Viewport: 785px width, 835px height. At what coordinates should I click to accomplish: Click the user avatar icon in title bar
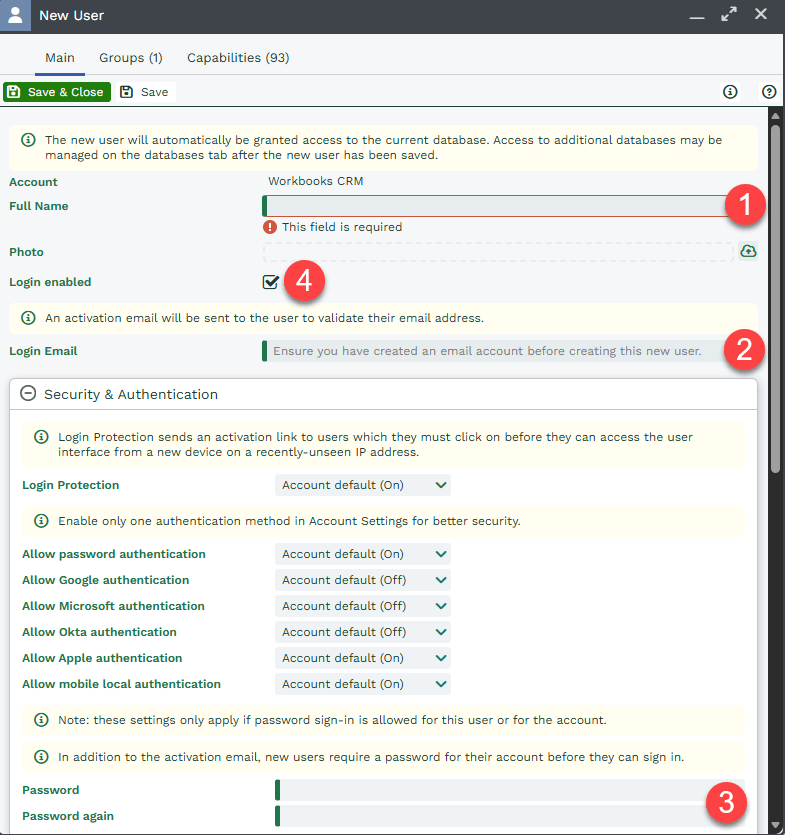point(15,16)
